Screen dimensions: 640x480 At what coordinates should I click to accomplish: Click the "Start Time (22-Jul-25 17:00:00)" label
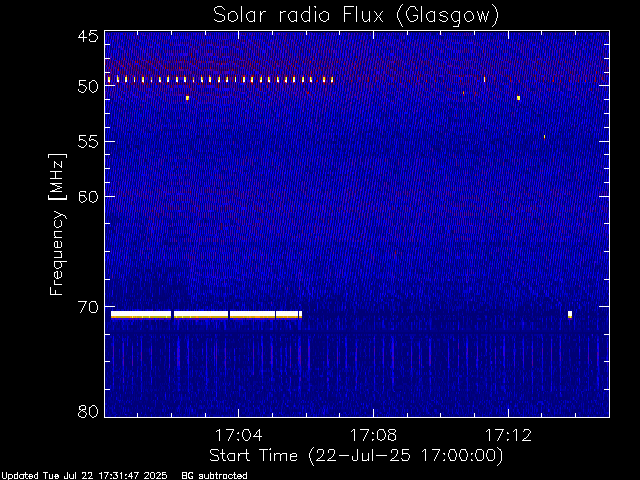point(356,455)
